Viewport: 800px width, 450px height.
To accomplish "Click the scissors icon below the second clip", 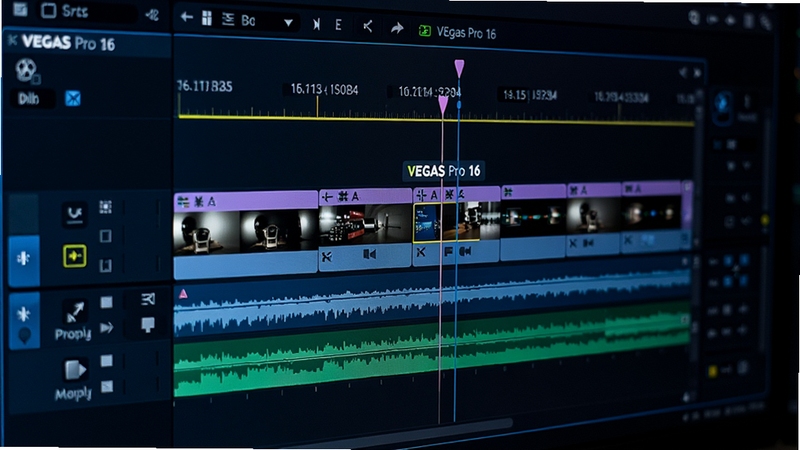I will point(327,257).
